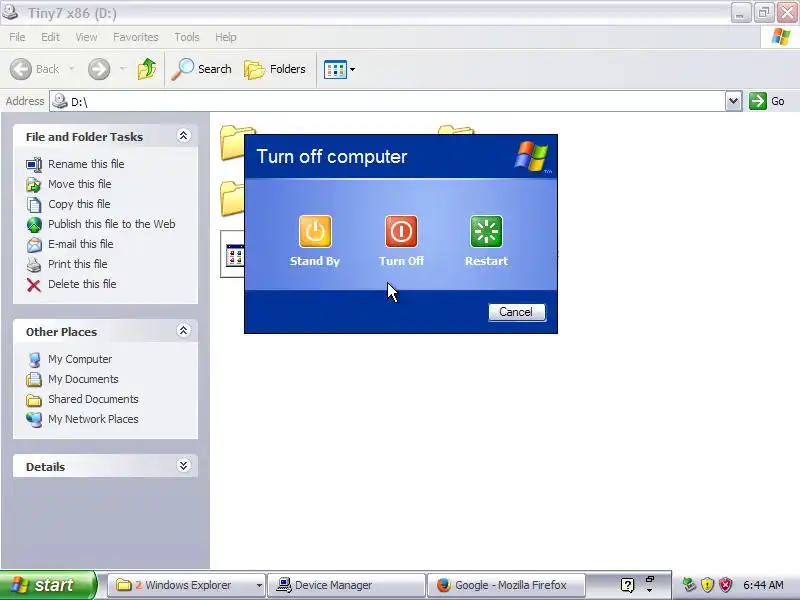Image resolution: width=800 pixels, height=600 pixels.
Task: Open the View menu
Action: point(86,37)
